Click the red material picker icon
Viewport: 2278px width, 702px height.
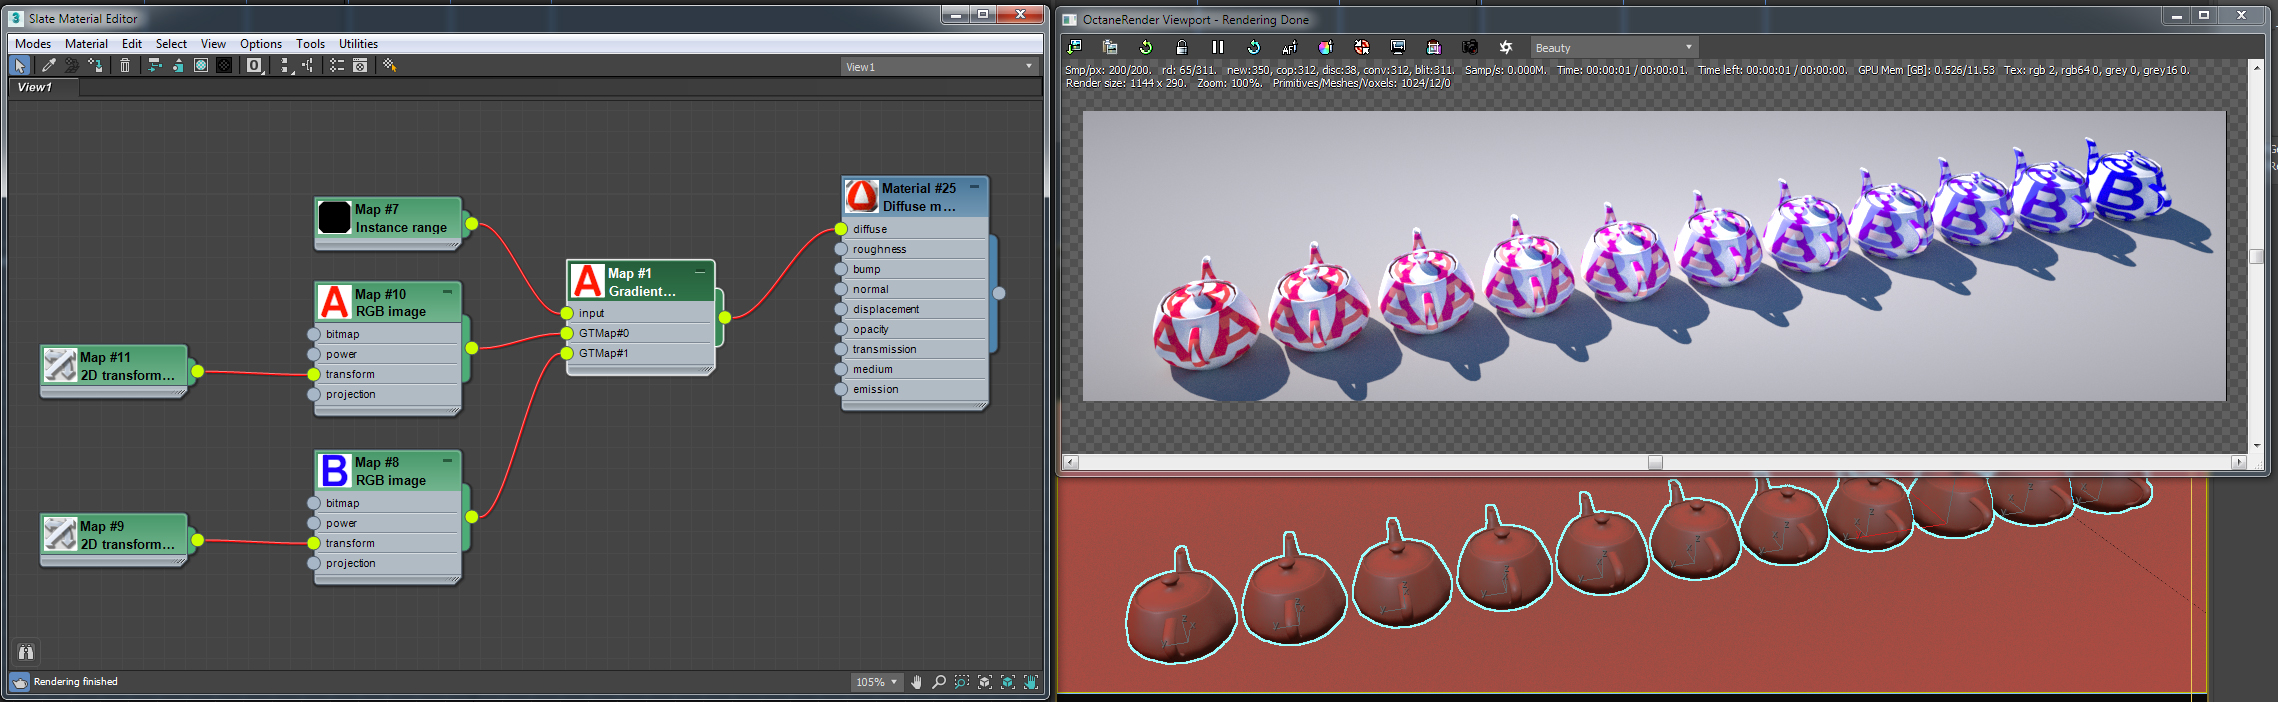tap(1362, 47)
